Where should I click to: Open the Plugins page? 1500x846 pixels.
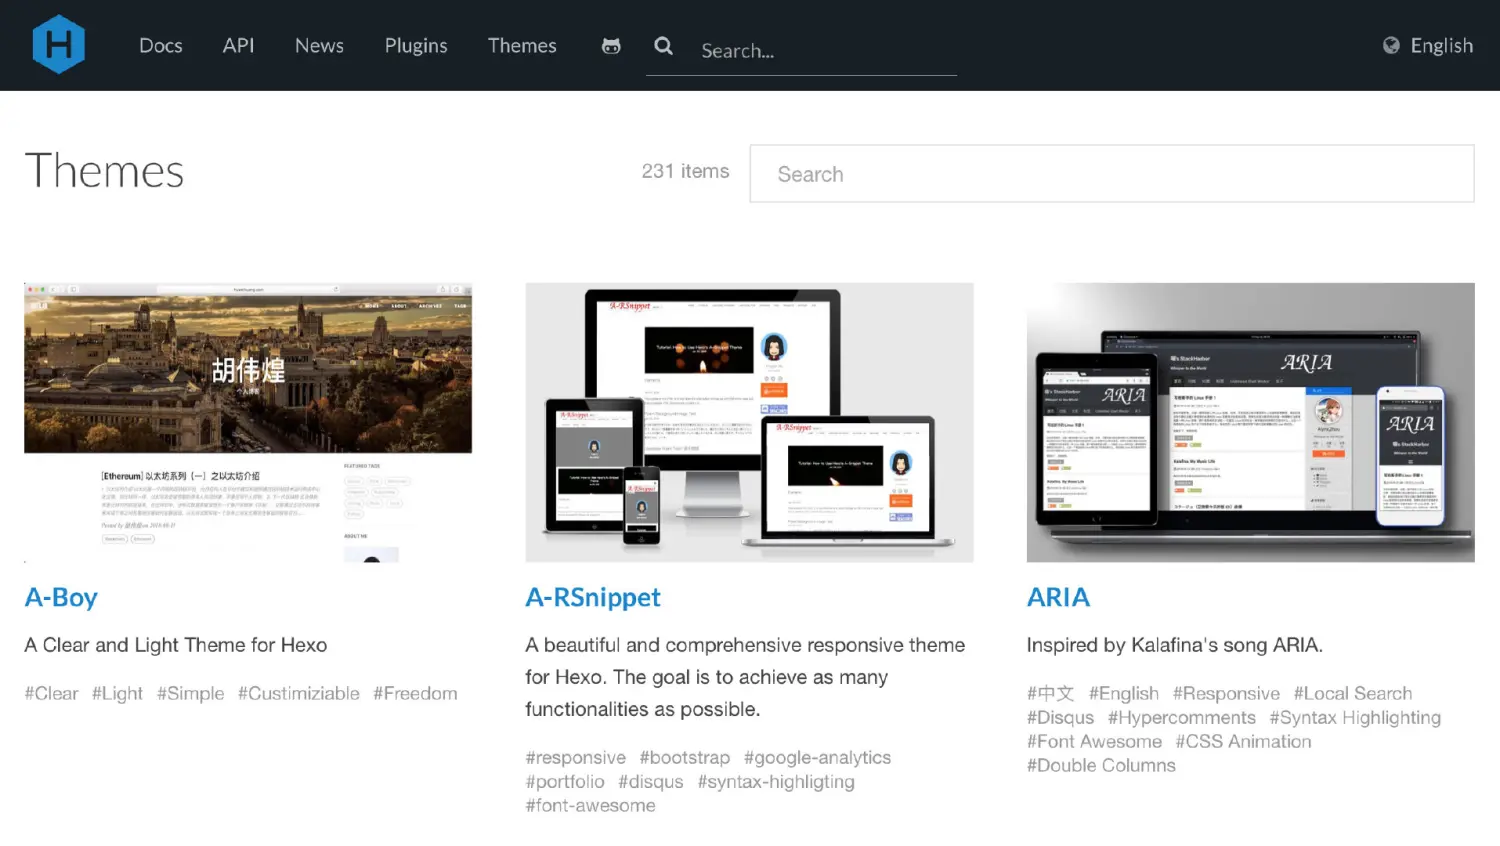pos(416,46)
